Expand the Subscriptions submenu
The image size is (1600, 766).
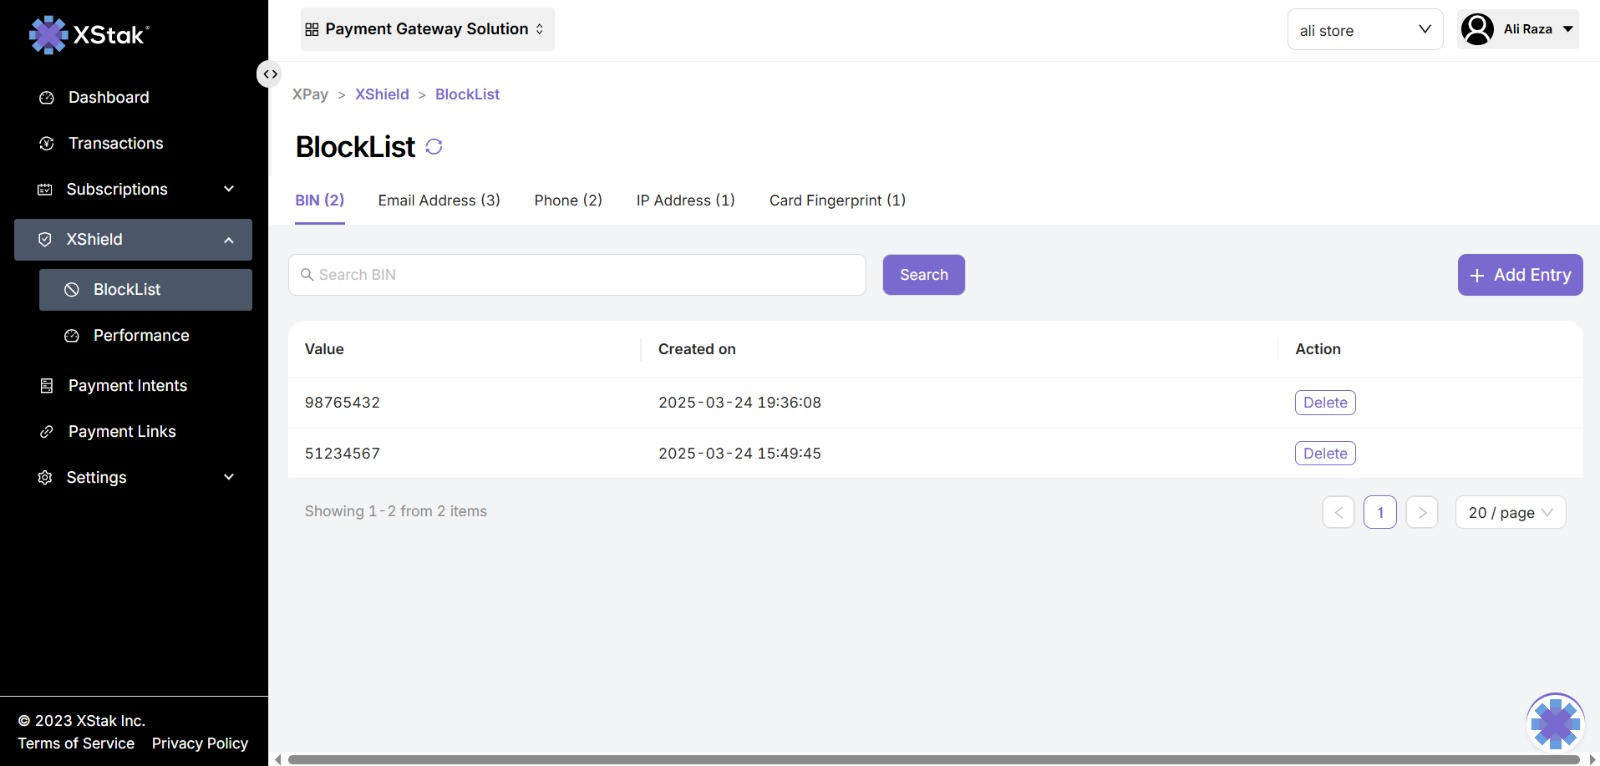(x=228, y=189)
